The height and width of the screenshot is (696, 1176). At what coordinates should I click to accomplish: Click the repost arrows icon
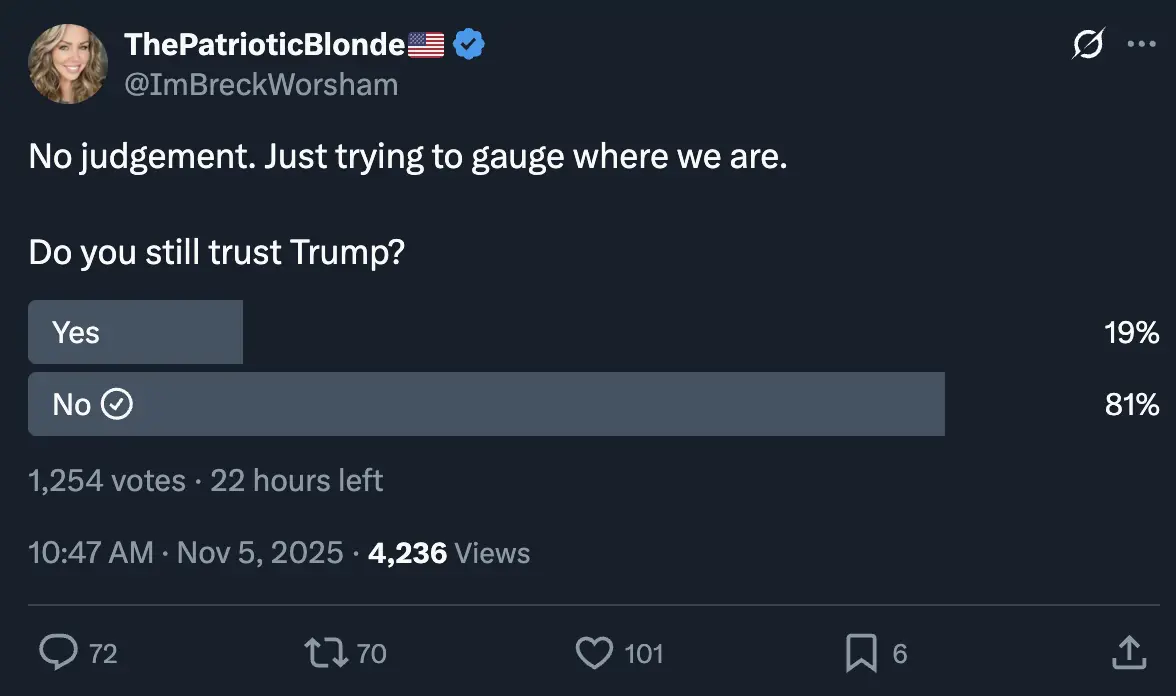325,653
